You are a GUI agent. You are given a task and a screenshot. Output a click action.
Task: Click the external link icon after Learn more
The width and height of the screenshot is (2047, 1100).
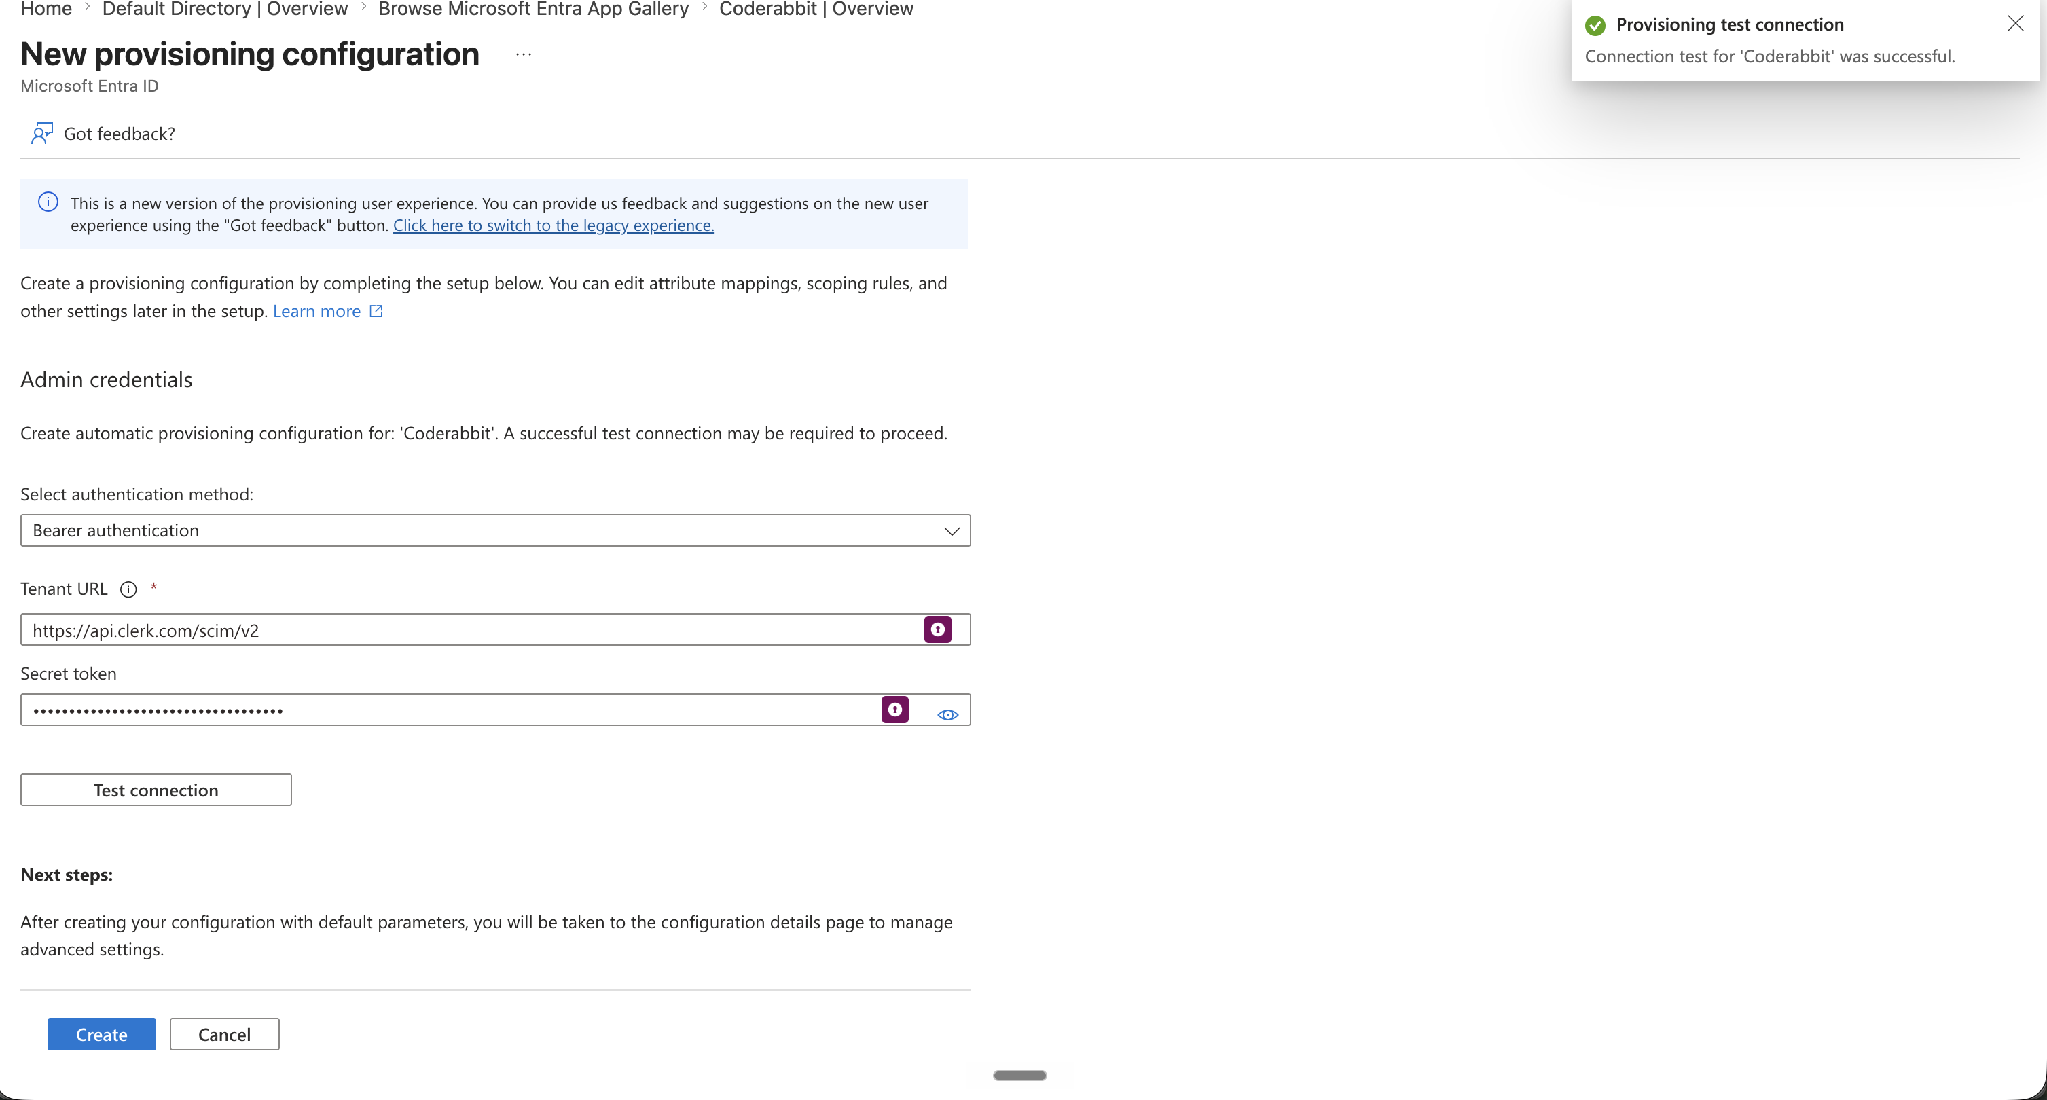[x=376, y=311]
